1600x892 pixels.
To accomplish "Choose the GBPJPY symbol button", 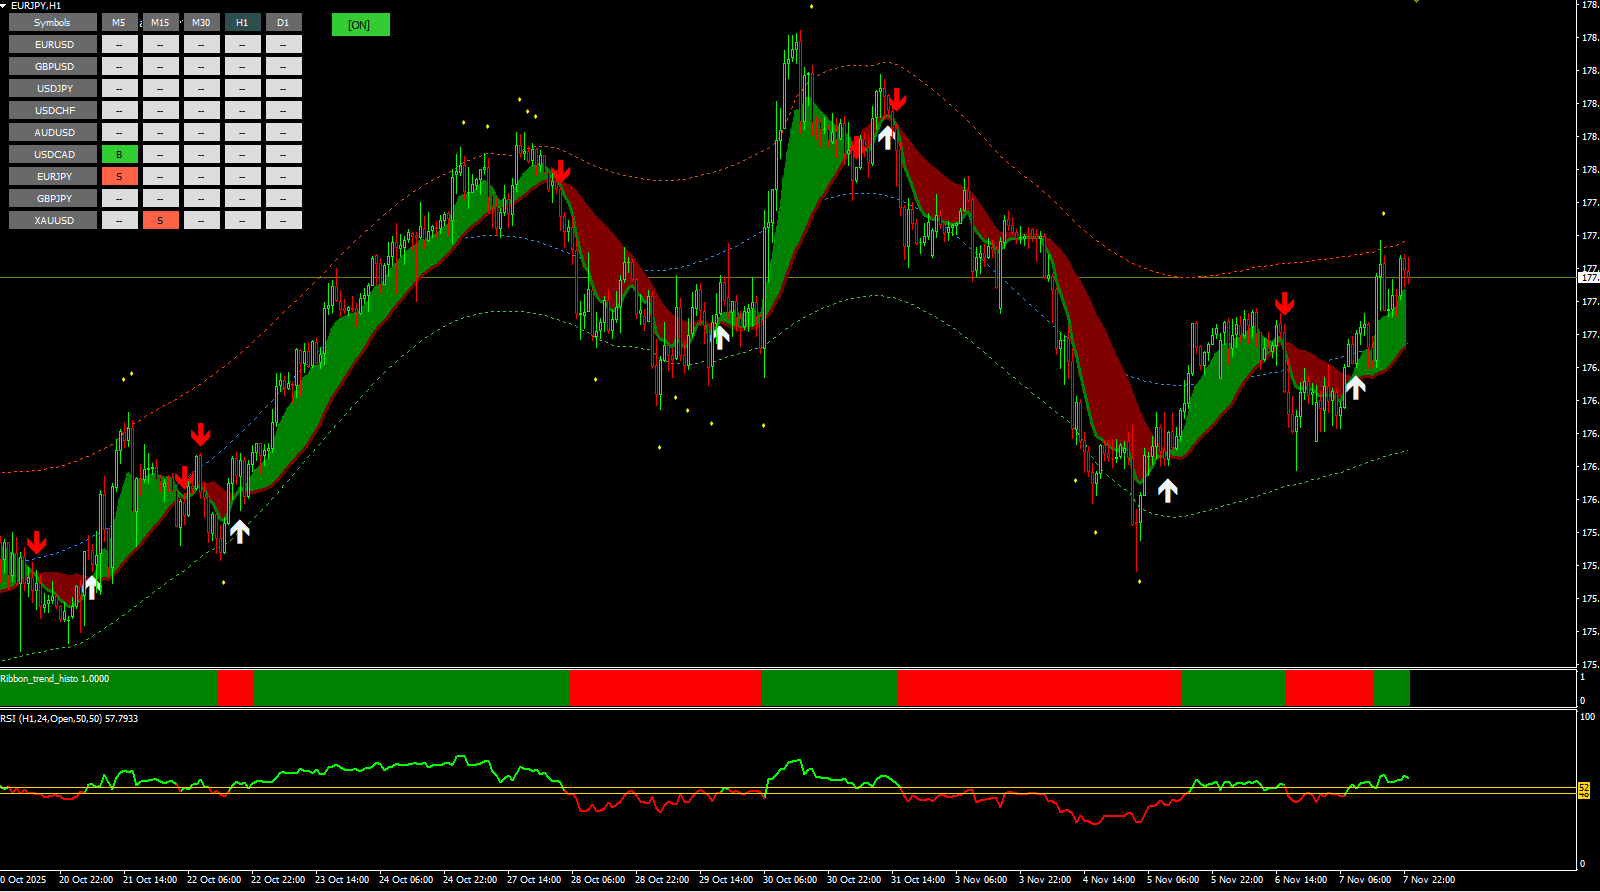I will click(53, 198).
